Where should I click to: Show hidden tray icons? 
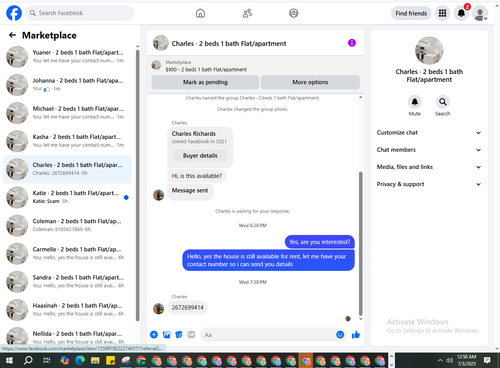(440, 360)
